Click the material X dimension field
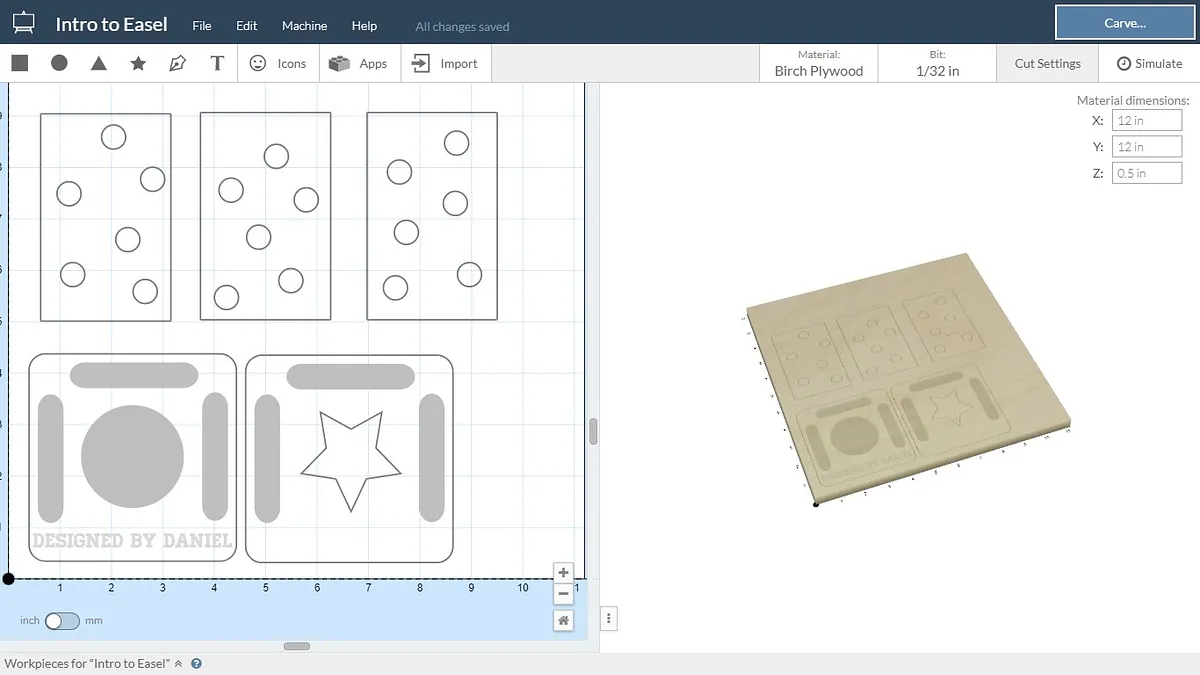The height and width of the screenshot is (675, 1200). 1146,120
